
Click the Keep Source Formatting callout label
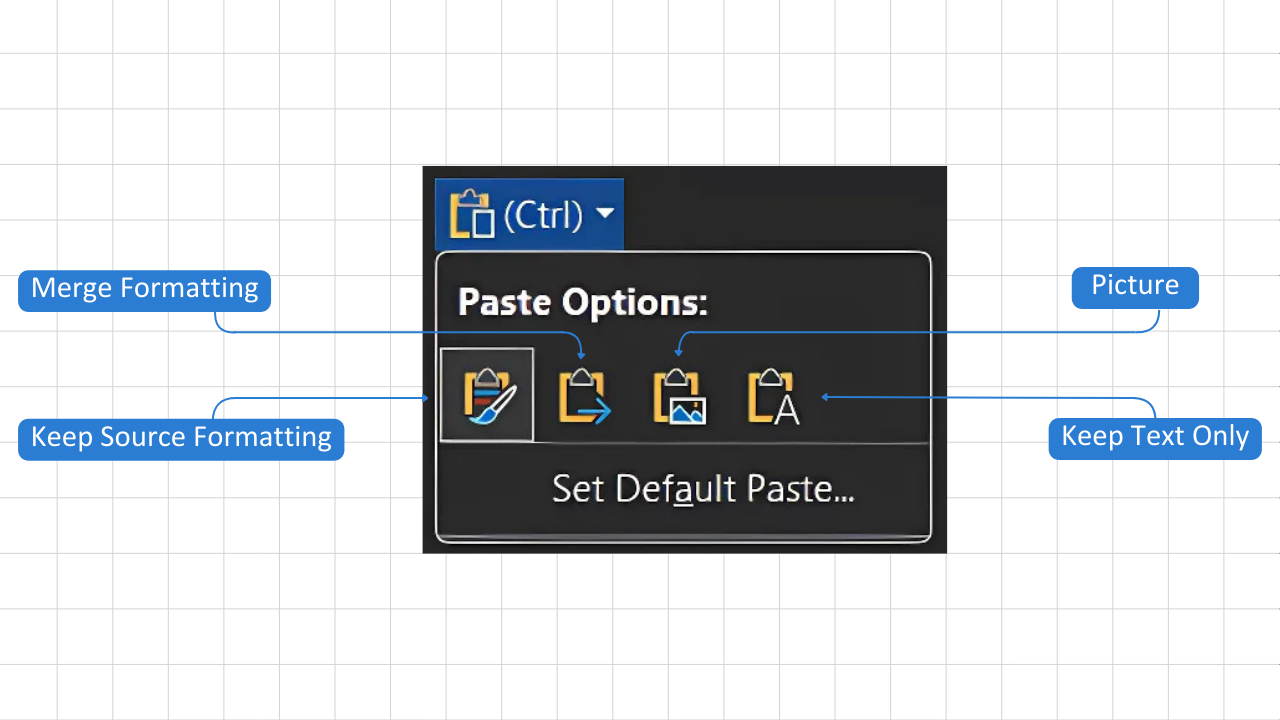(181, 437)
